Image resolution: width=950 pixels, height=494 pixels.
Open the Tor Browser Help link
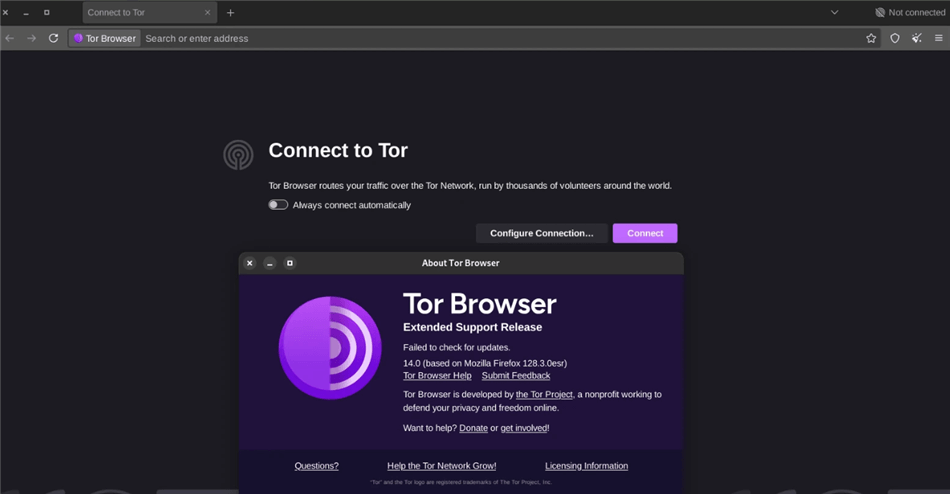coord(437,376)
